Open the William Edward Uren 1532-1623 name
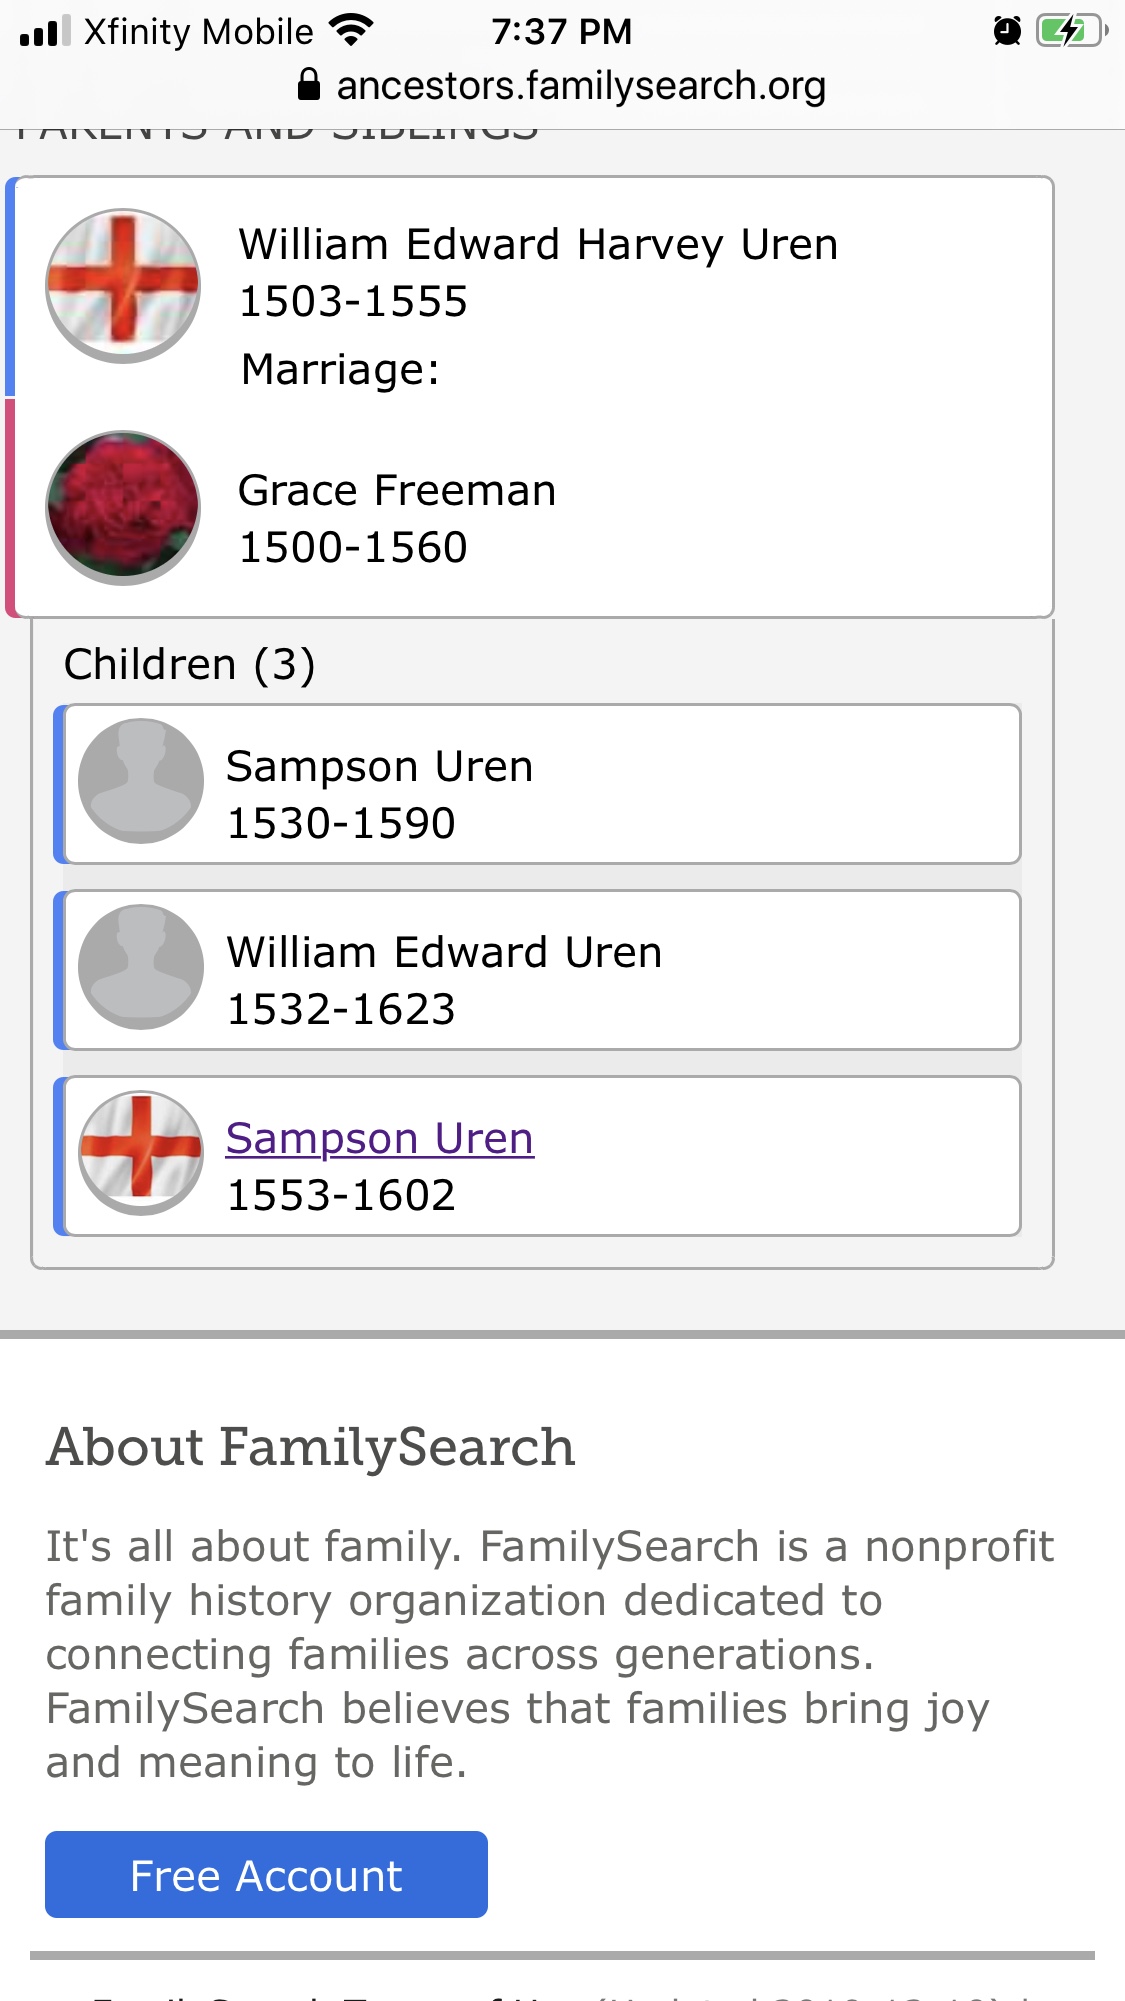Image resolution: width=1125 pixels, height=2001 pixels. point(444,953)
